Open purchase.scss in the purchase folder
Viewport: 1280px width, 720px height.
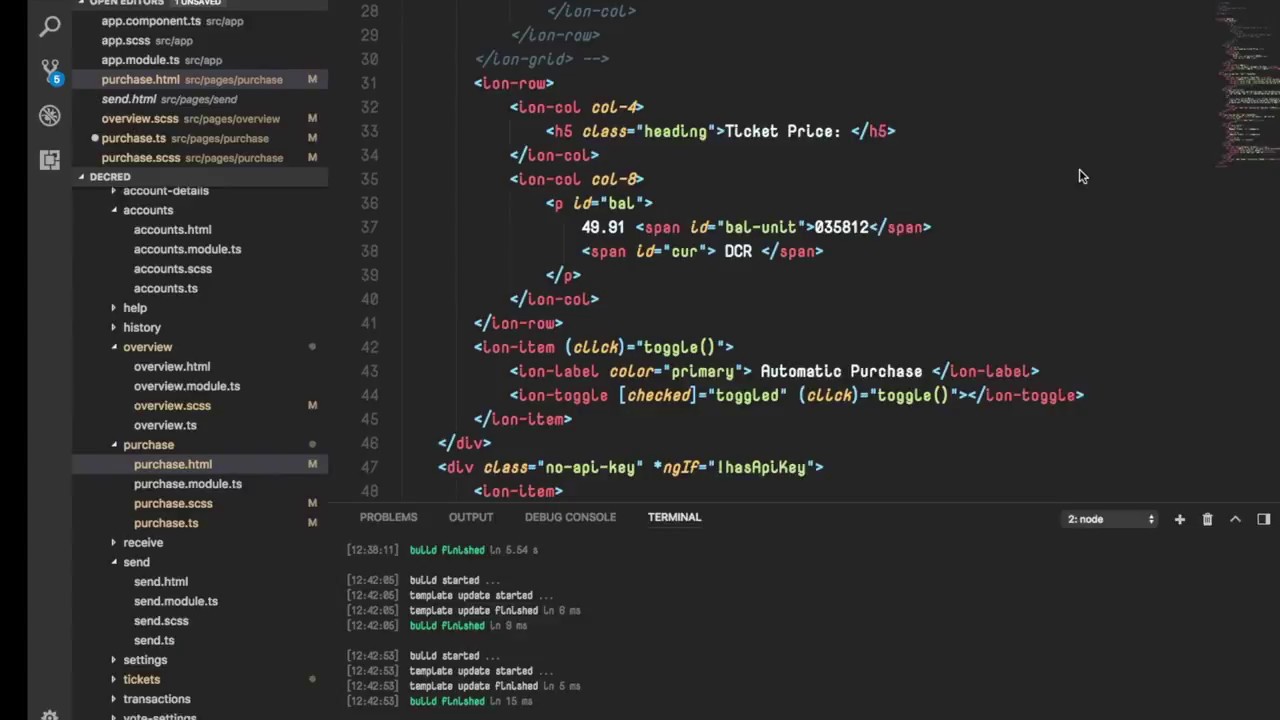coord(173,503)
